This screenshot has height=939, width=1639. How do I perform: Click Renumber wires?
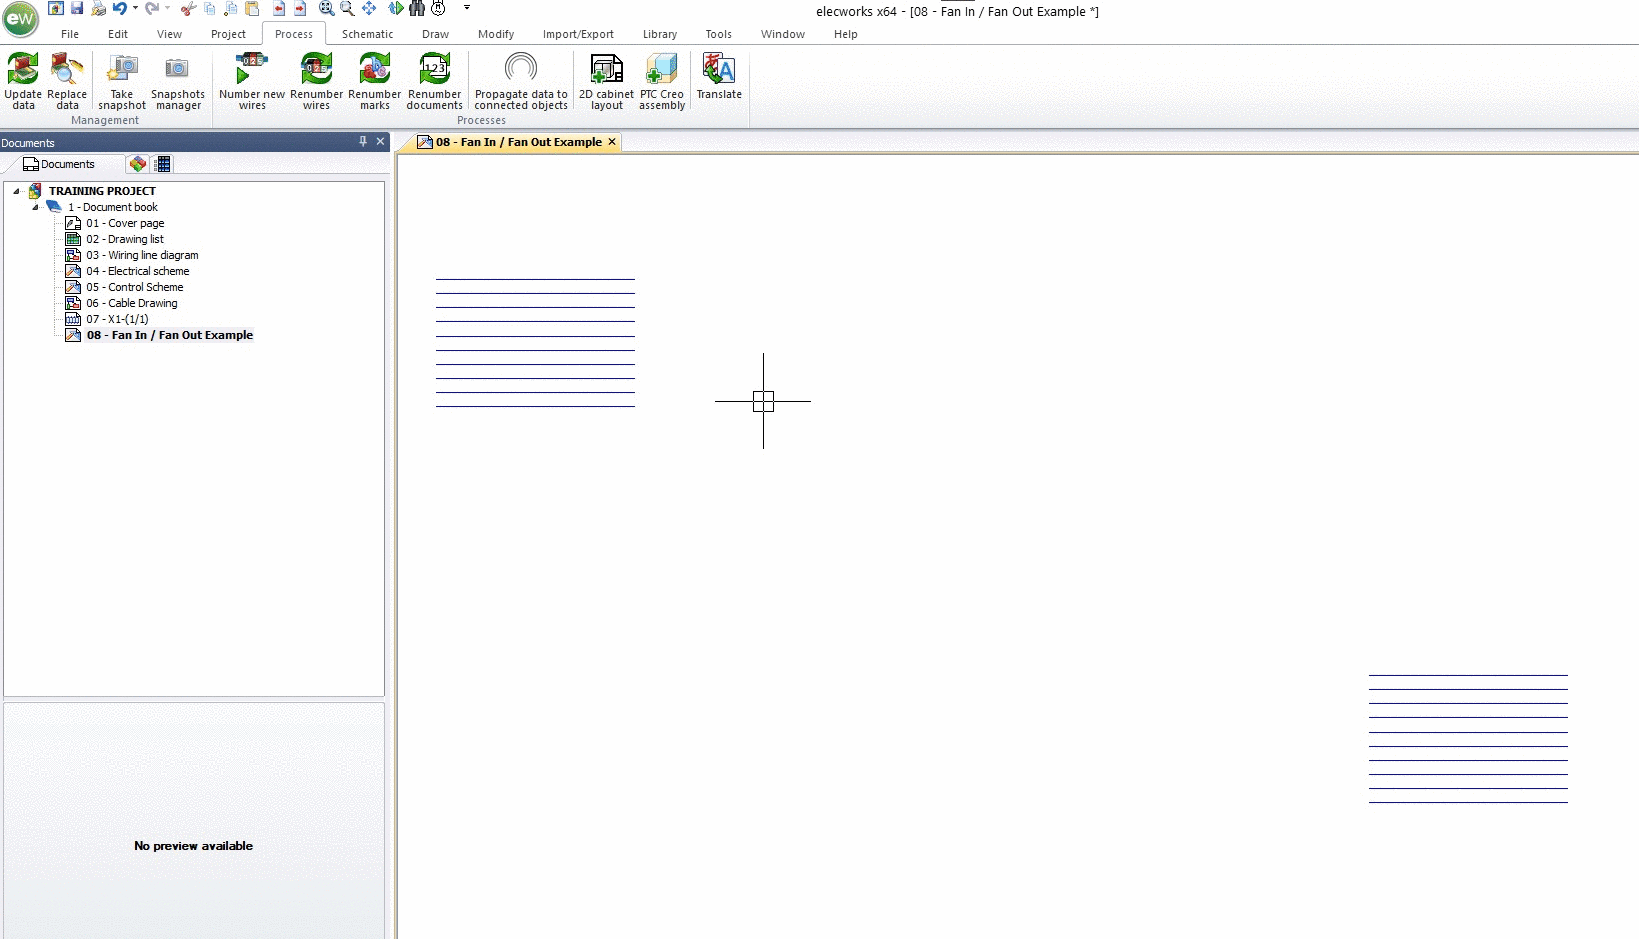click(x=316, y=81)
